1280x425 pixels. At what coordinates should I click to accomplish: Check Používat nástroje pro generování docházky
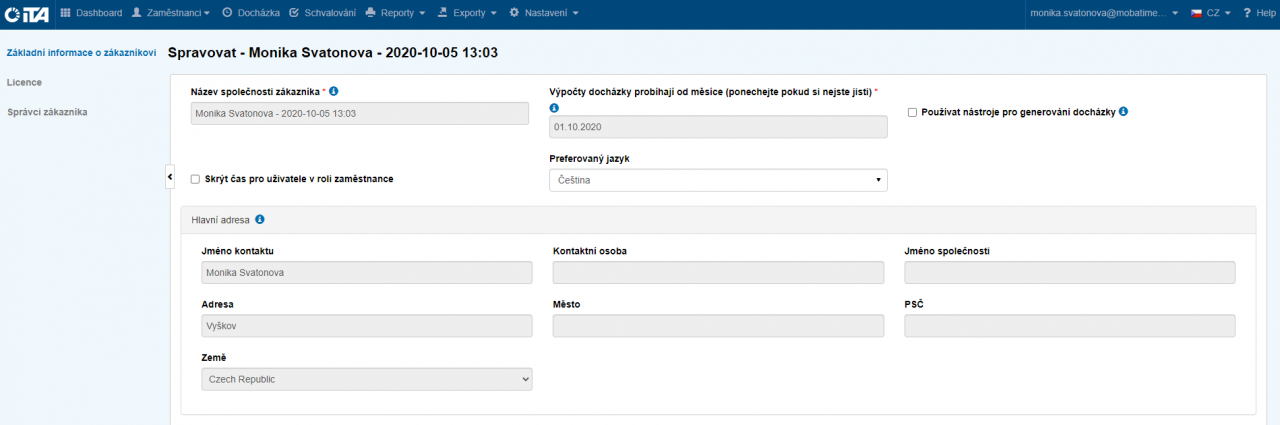[912, 112]
